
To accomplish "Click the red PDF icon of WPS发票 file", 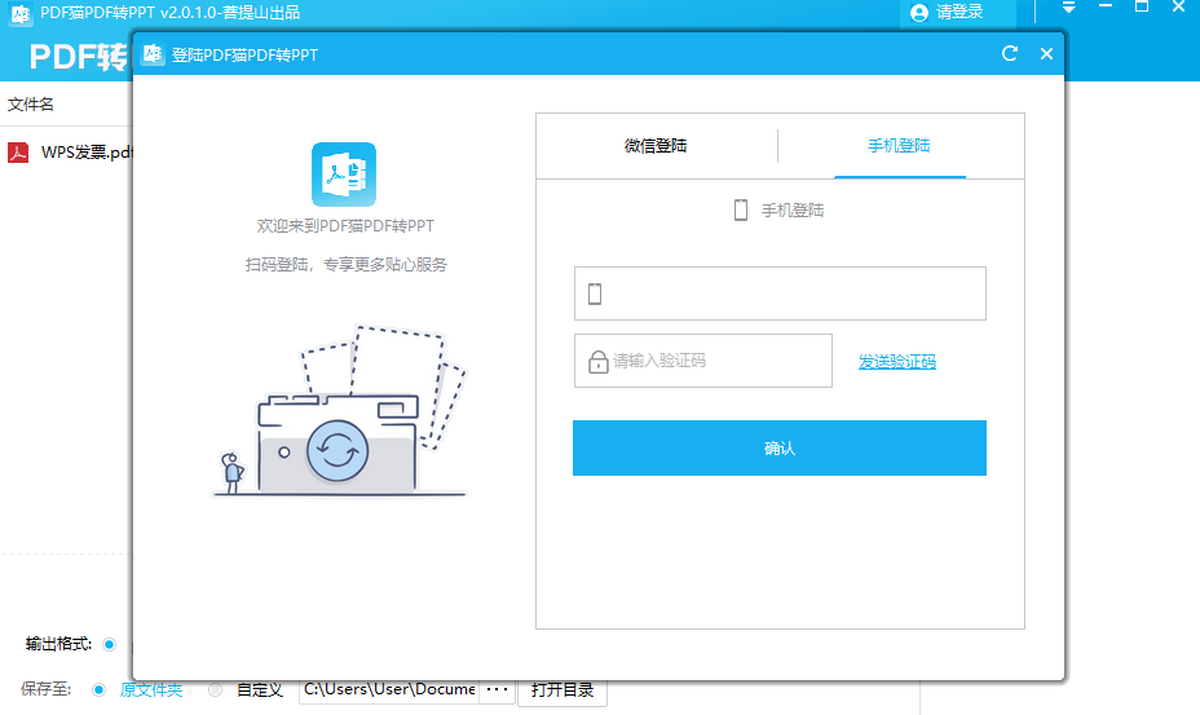I will 19,153.
